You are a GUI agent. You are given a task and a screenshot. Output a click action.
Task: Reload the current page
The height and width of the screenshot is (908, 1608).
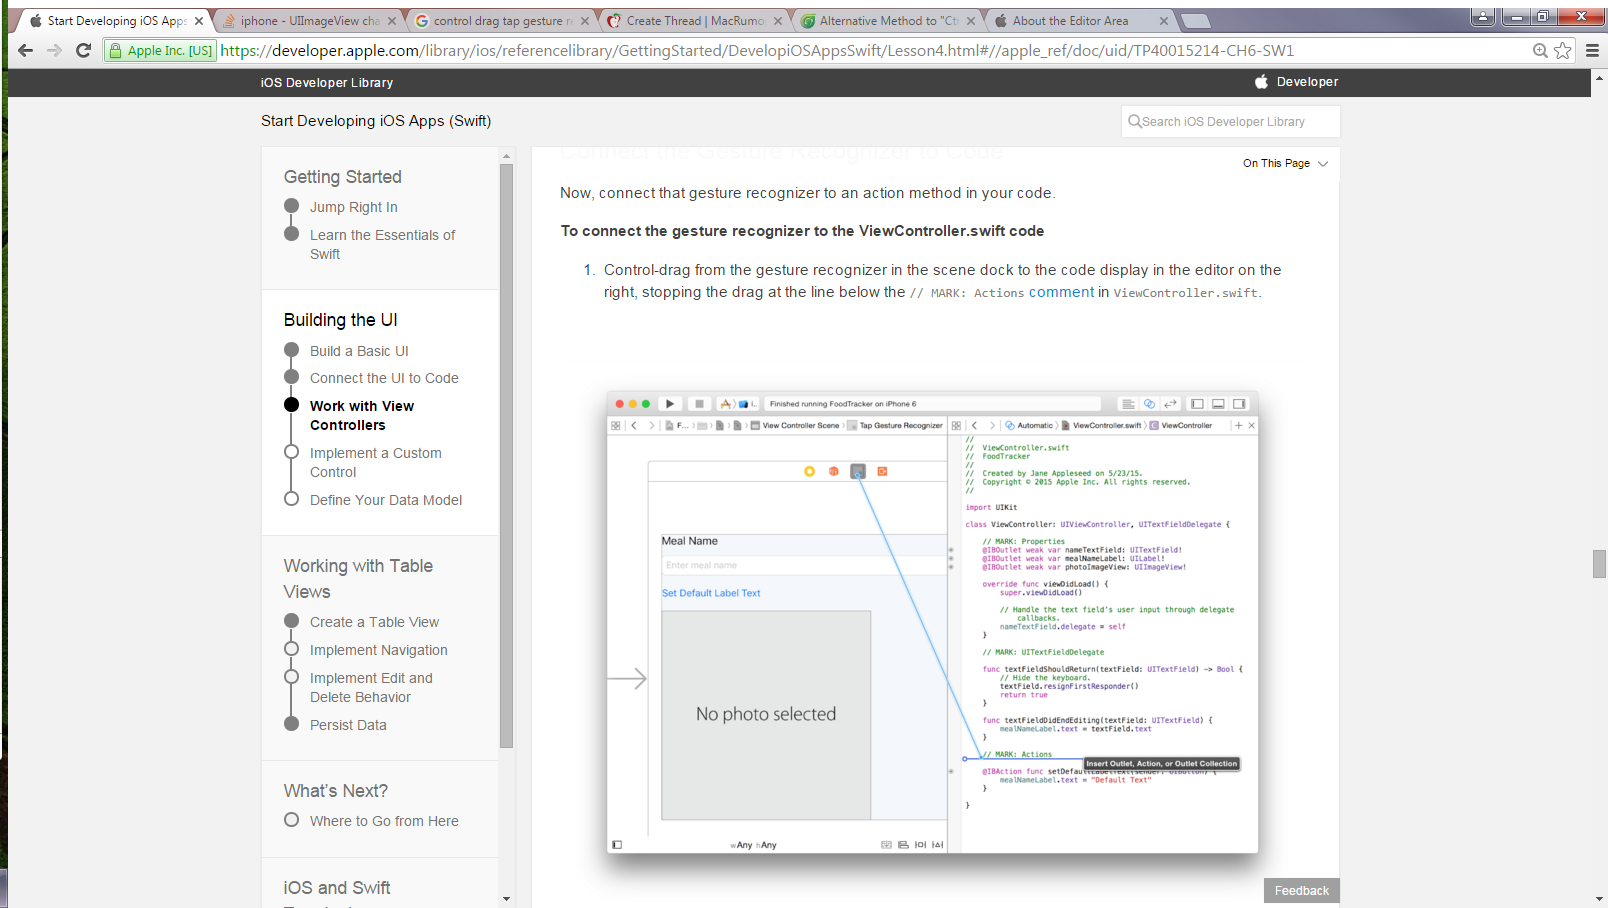click(84, 50)
